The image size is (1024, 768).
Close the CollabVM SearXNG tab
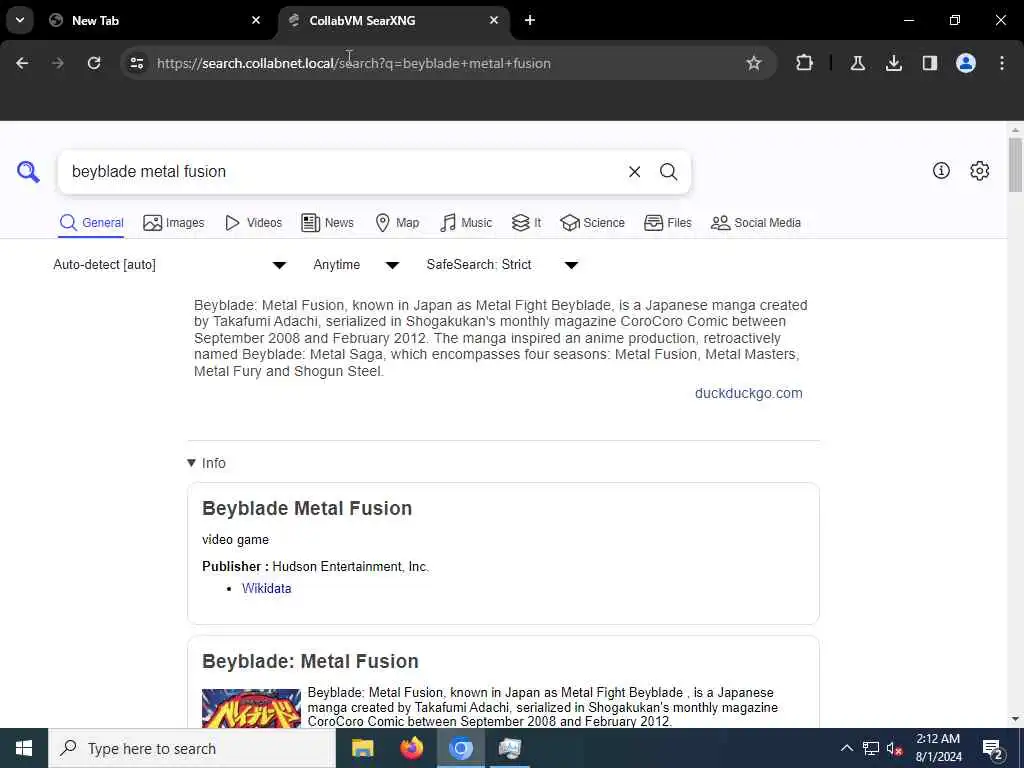(x=494, y=20)
